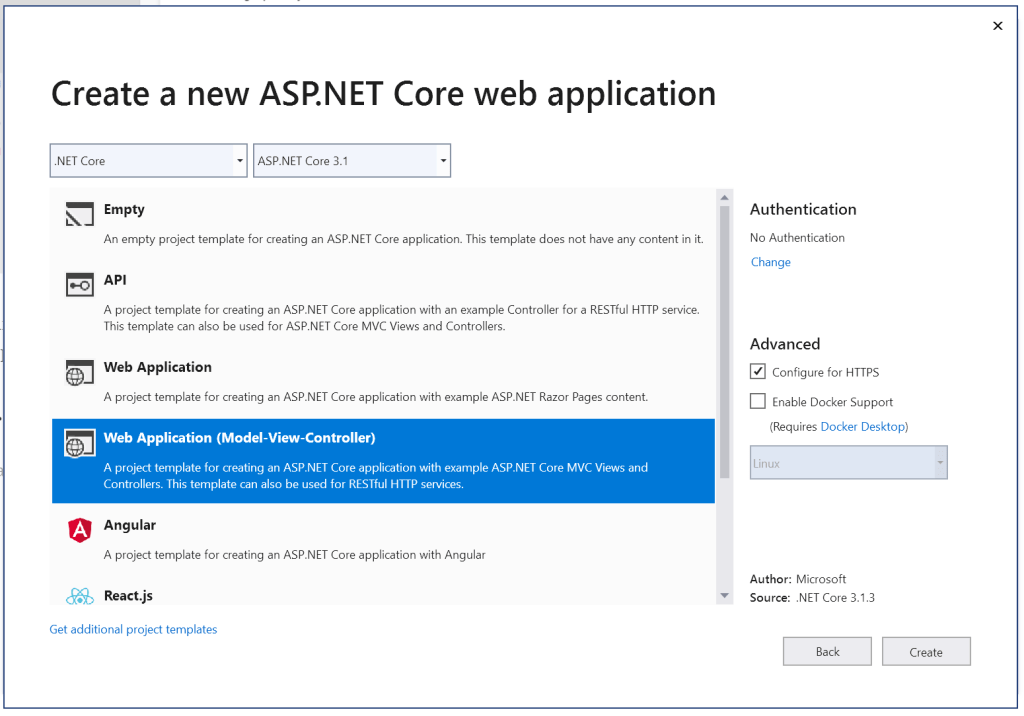The height and width of the screenshot is (716, 1024).
Task: Enable Docker Support
Action: click(758, 401)
